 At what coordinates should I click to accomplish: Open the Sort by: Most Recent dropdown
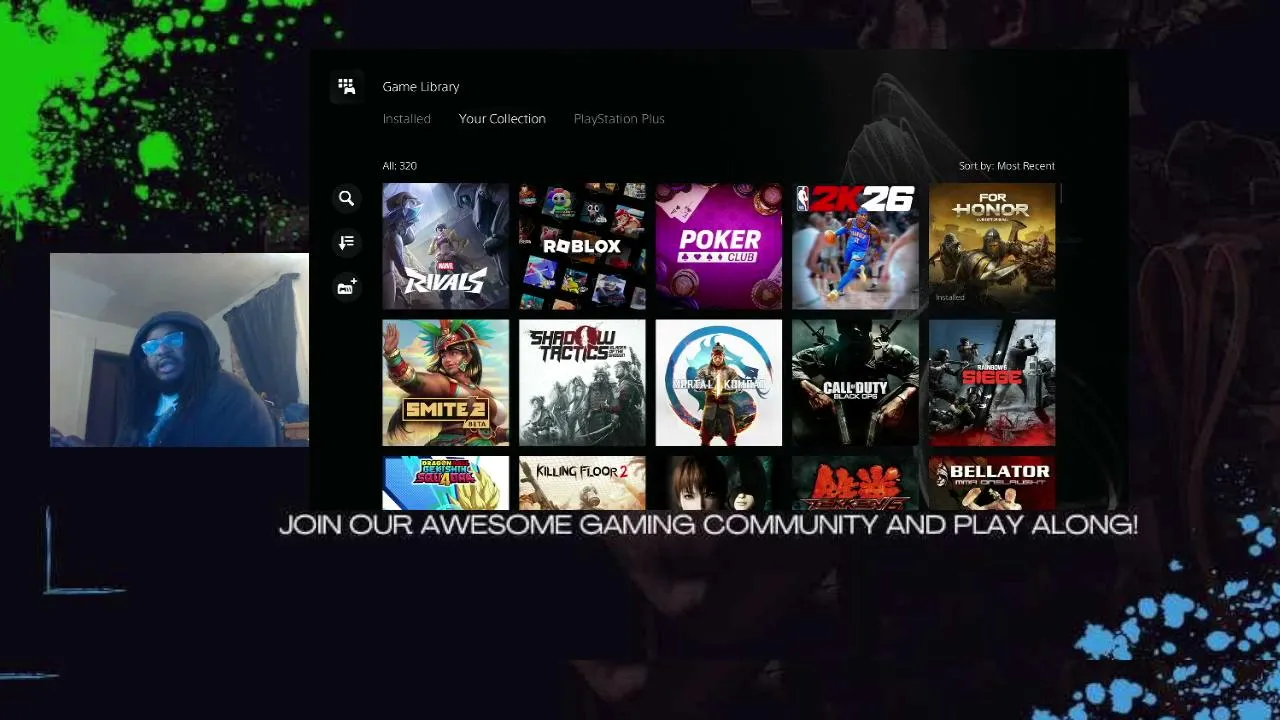click(1006, 166)
